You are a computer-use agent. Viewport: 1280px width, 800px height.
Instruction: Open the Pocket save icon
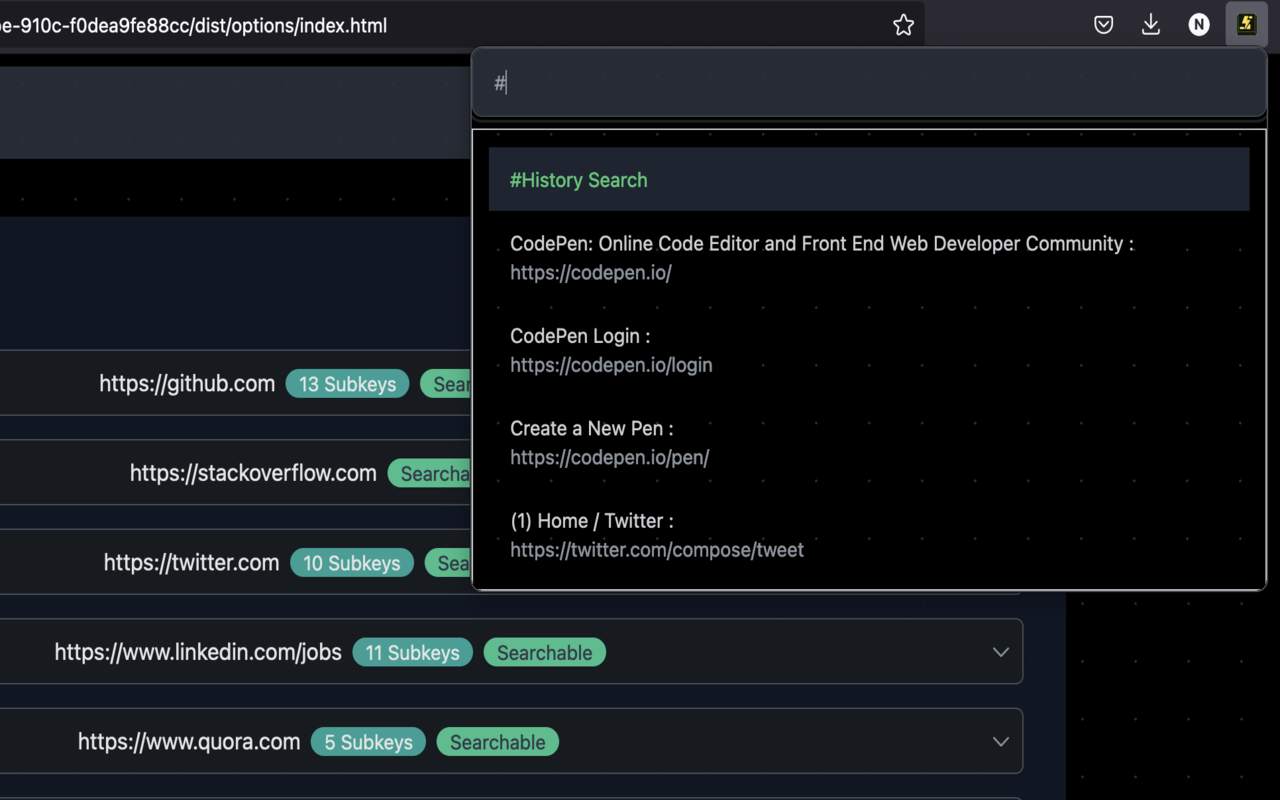[1103, 25]
